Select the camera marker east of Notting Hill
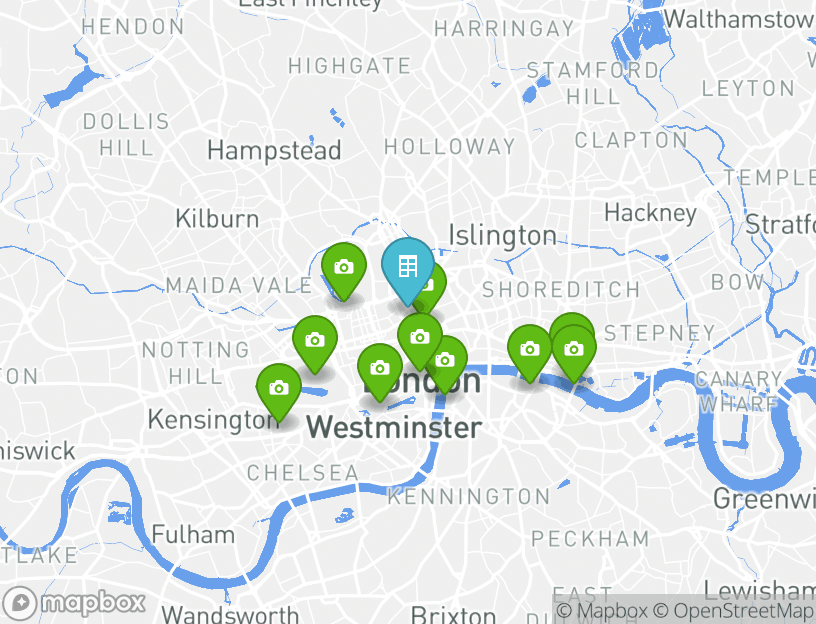Viewport: 816px width, 624px height. click(315, 340)
